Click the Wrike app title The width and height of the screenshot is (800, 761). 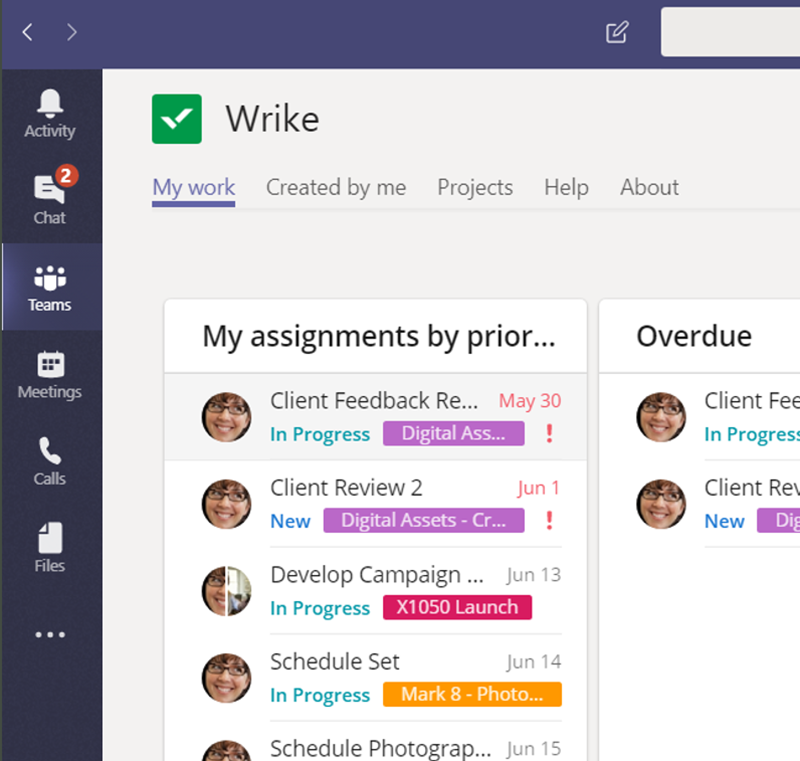(x=273, y=119)
